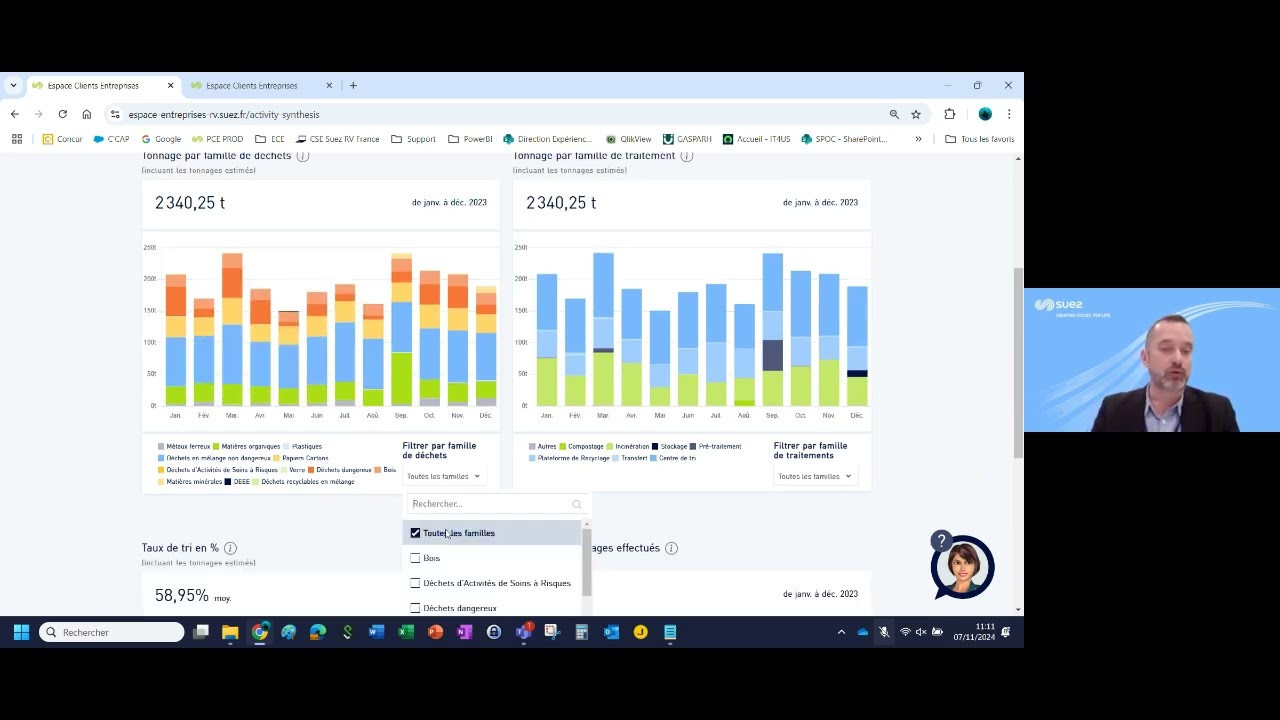1280x720 pixels.
Task: Click search magnifier in filter search box
Action: pyautogui.click(x=577, y=504)
